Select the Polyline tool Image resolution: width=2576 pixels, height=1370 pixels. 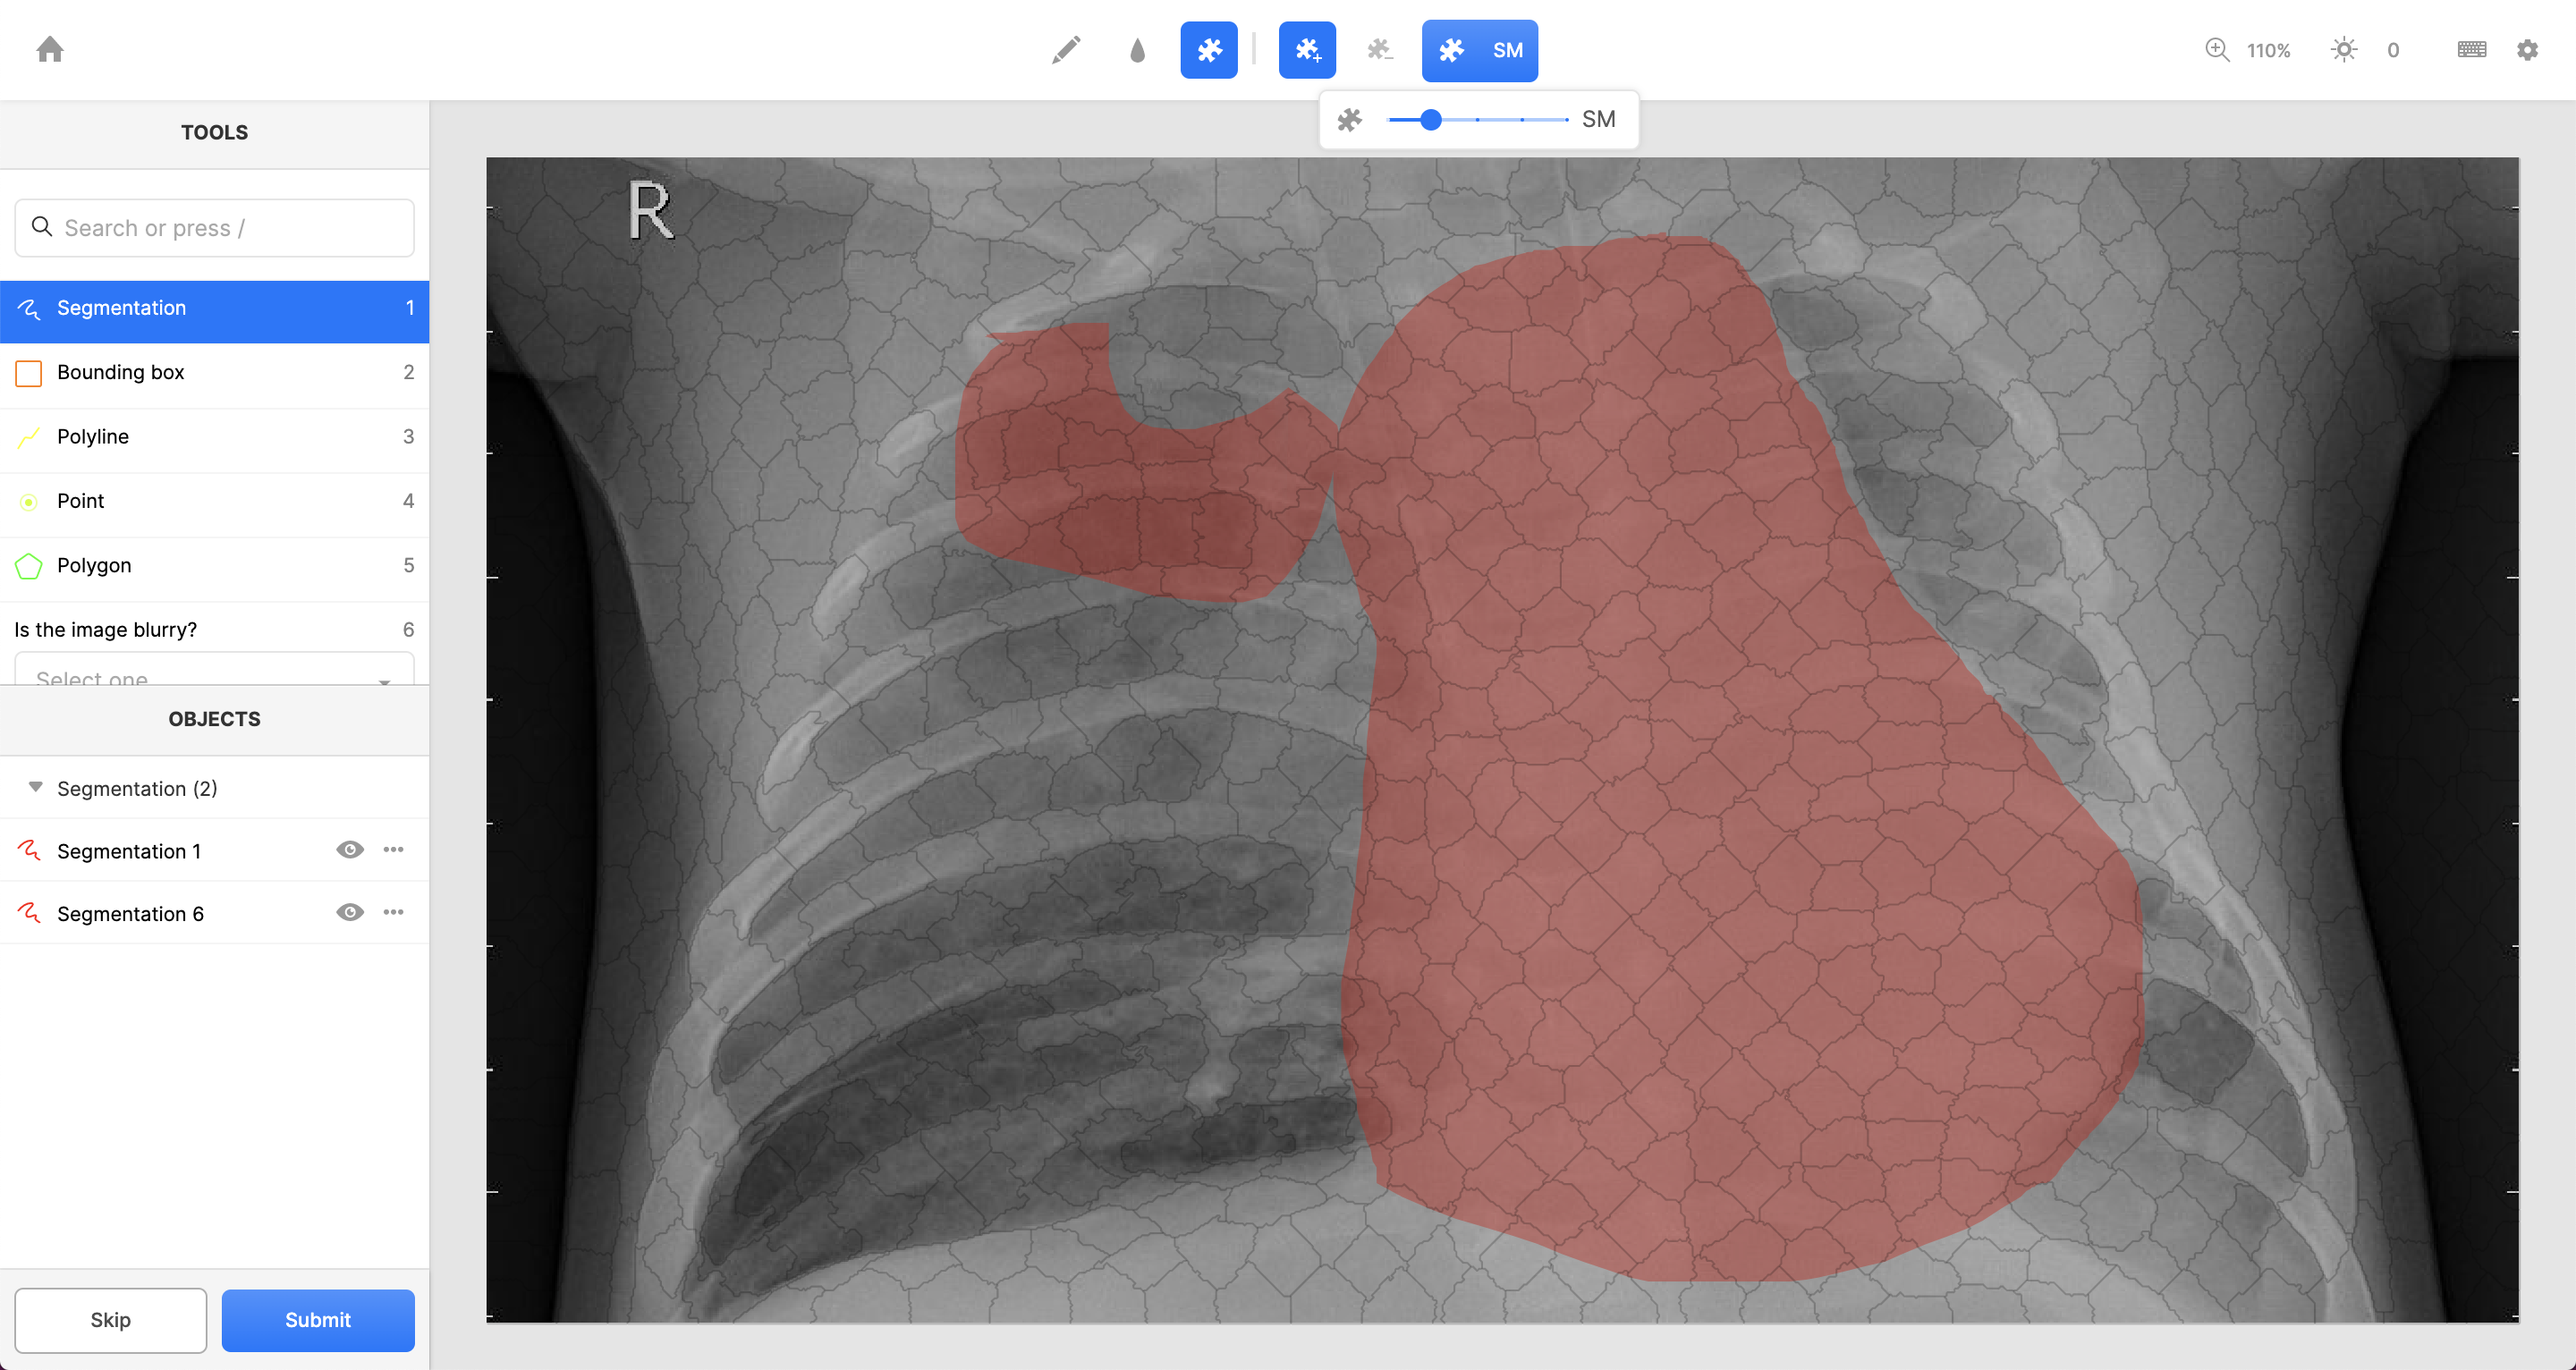[214, 437]
